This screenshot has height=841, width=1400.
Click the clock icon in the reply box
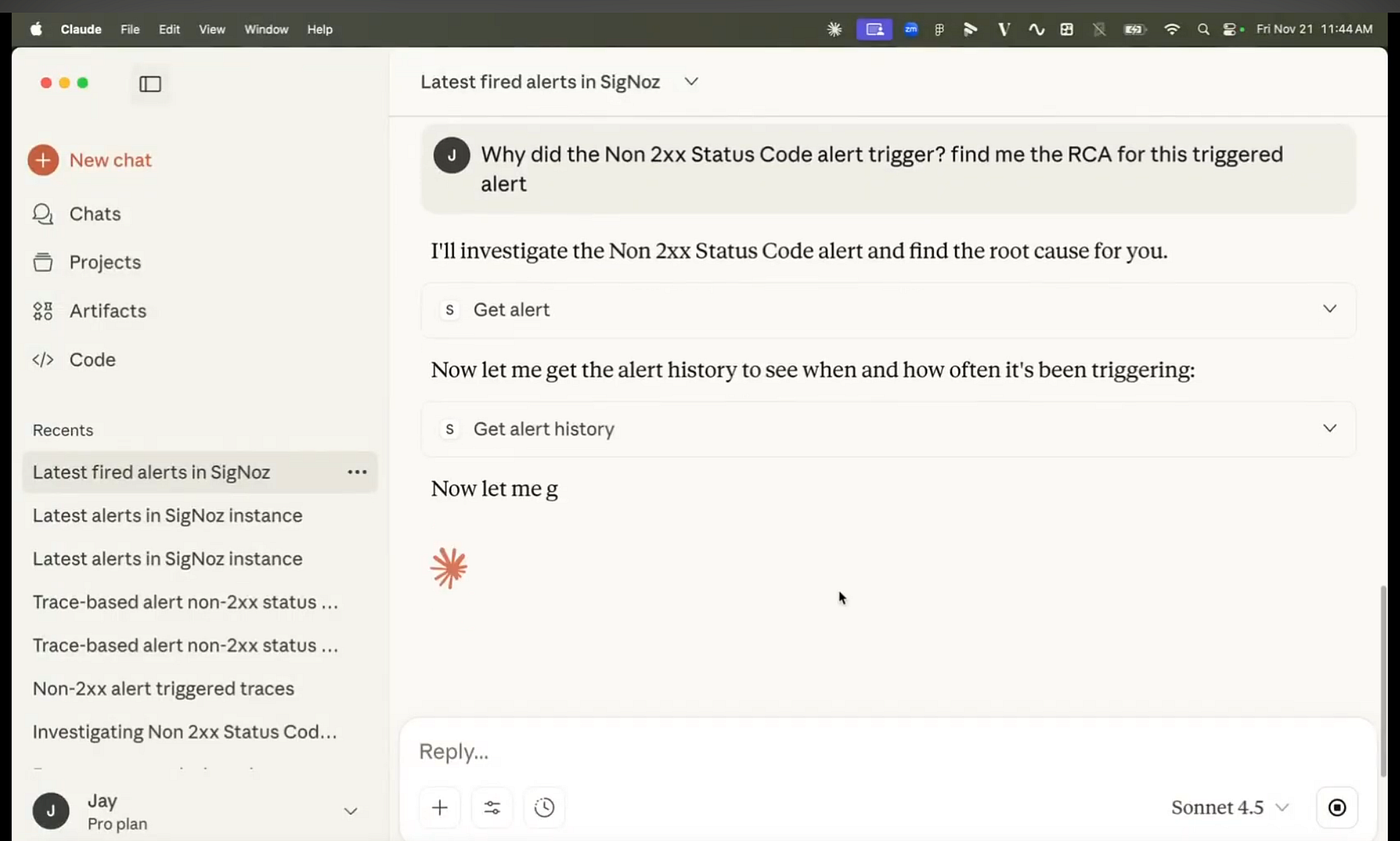544,807
